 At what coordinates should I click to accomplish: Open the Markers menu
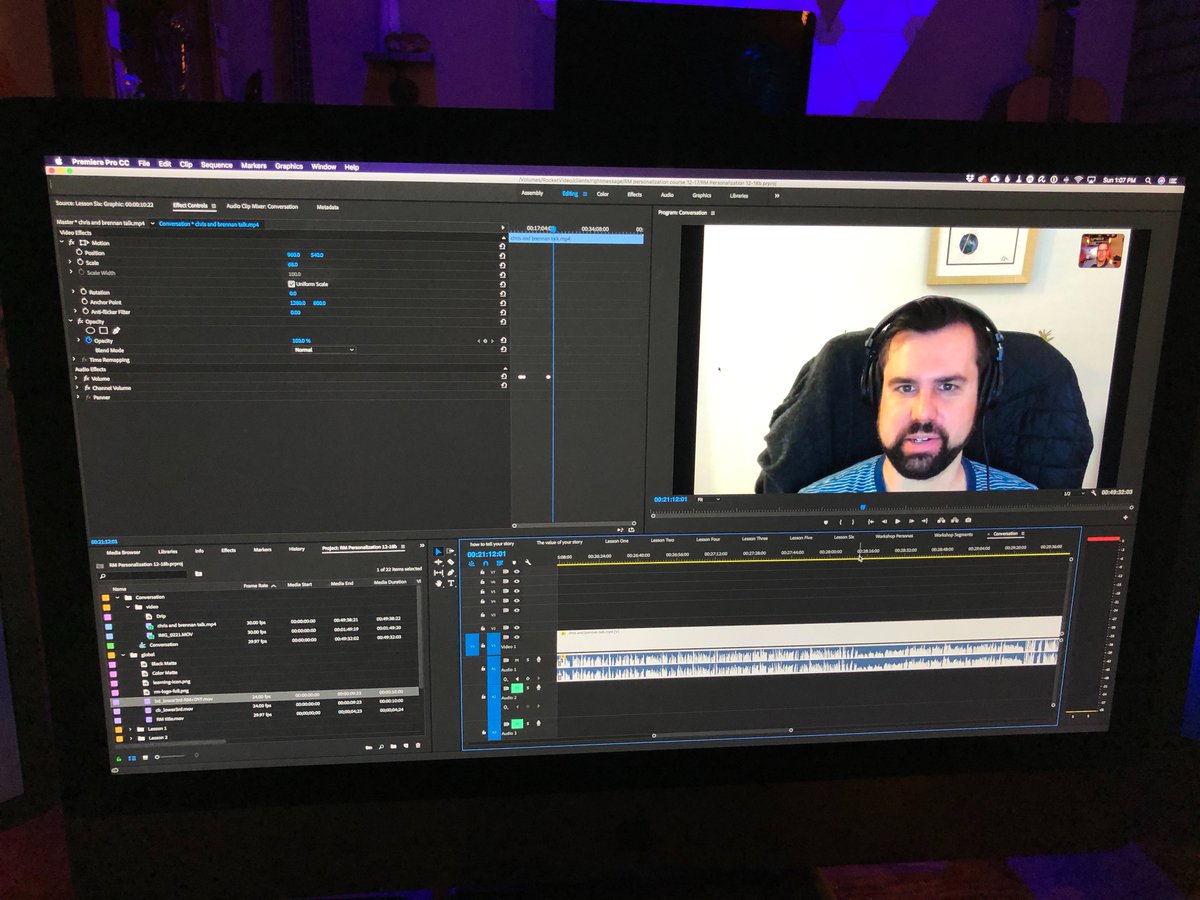[254, 165]
